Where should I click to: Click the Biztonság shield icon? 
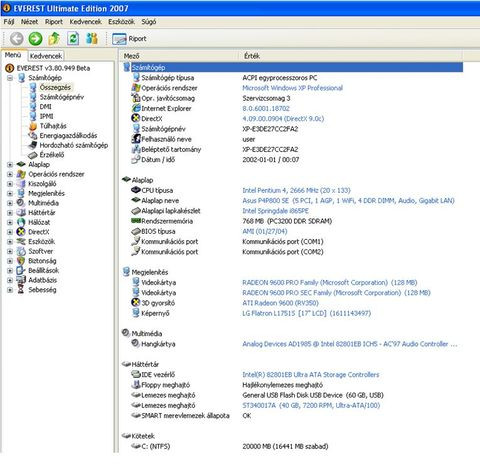click(x=21, y=261)
